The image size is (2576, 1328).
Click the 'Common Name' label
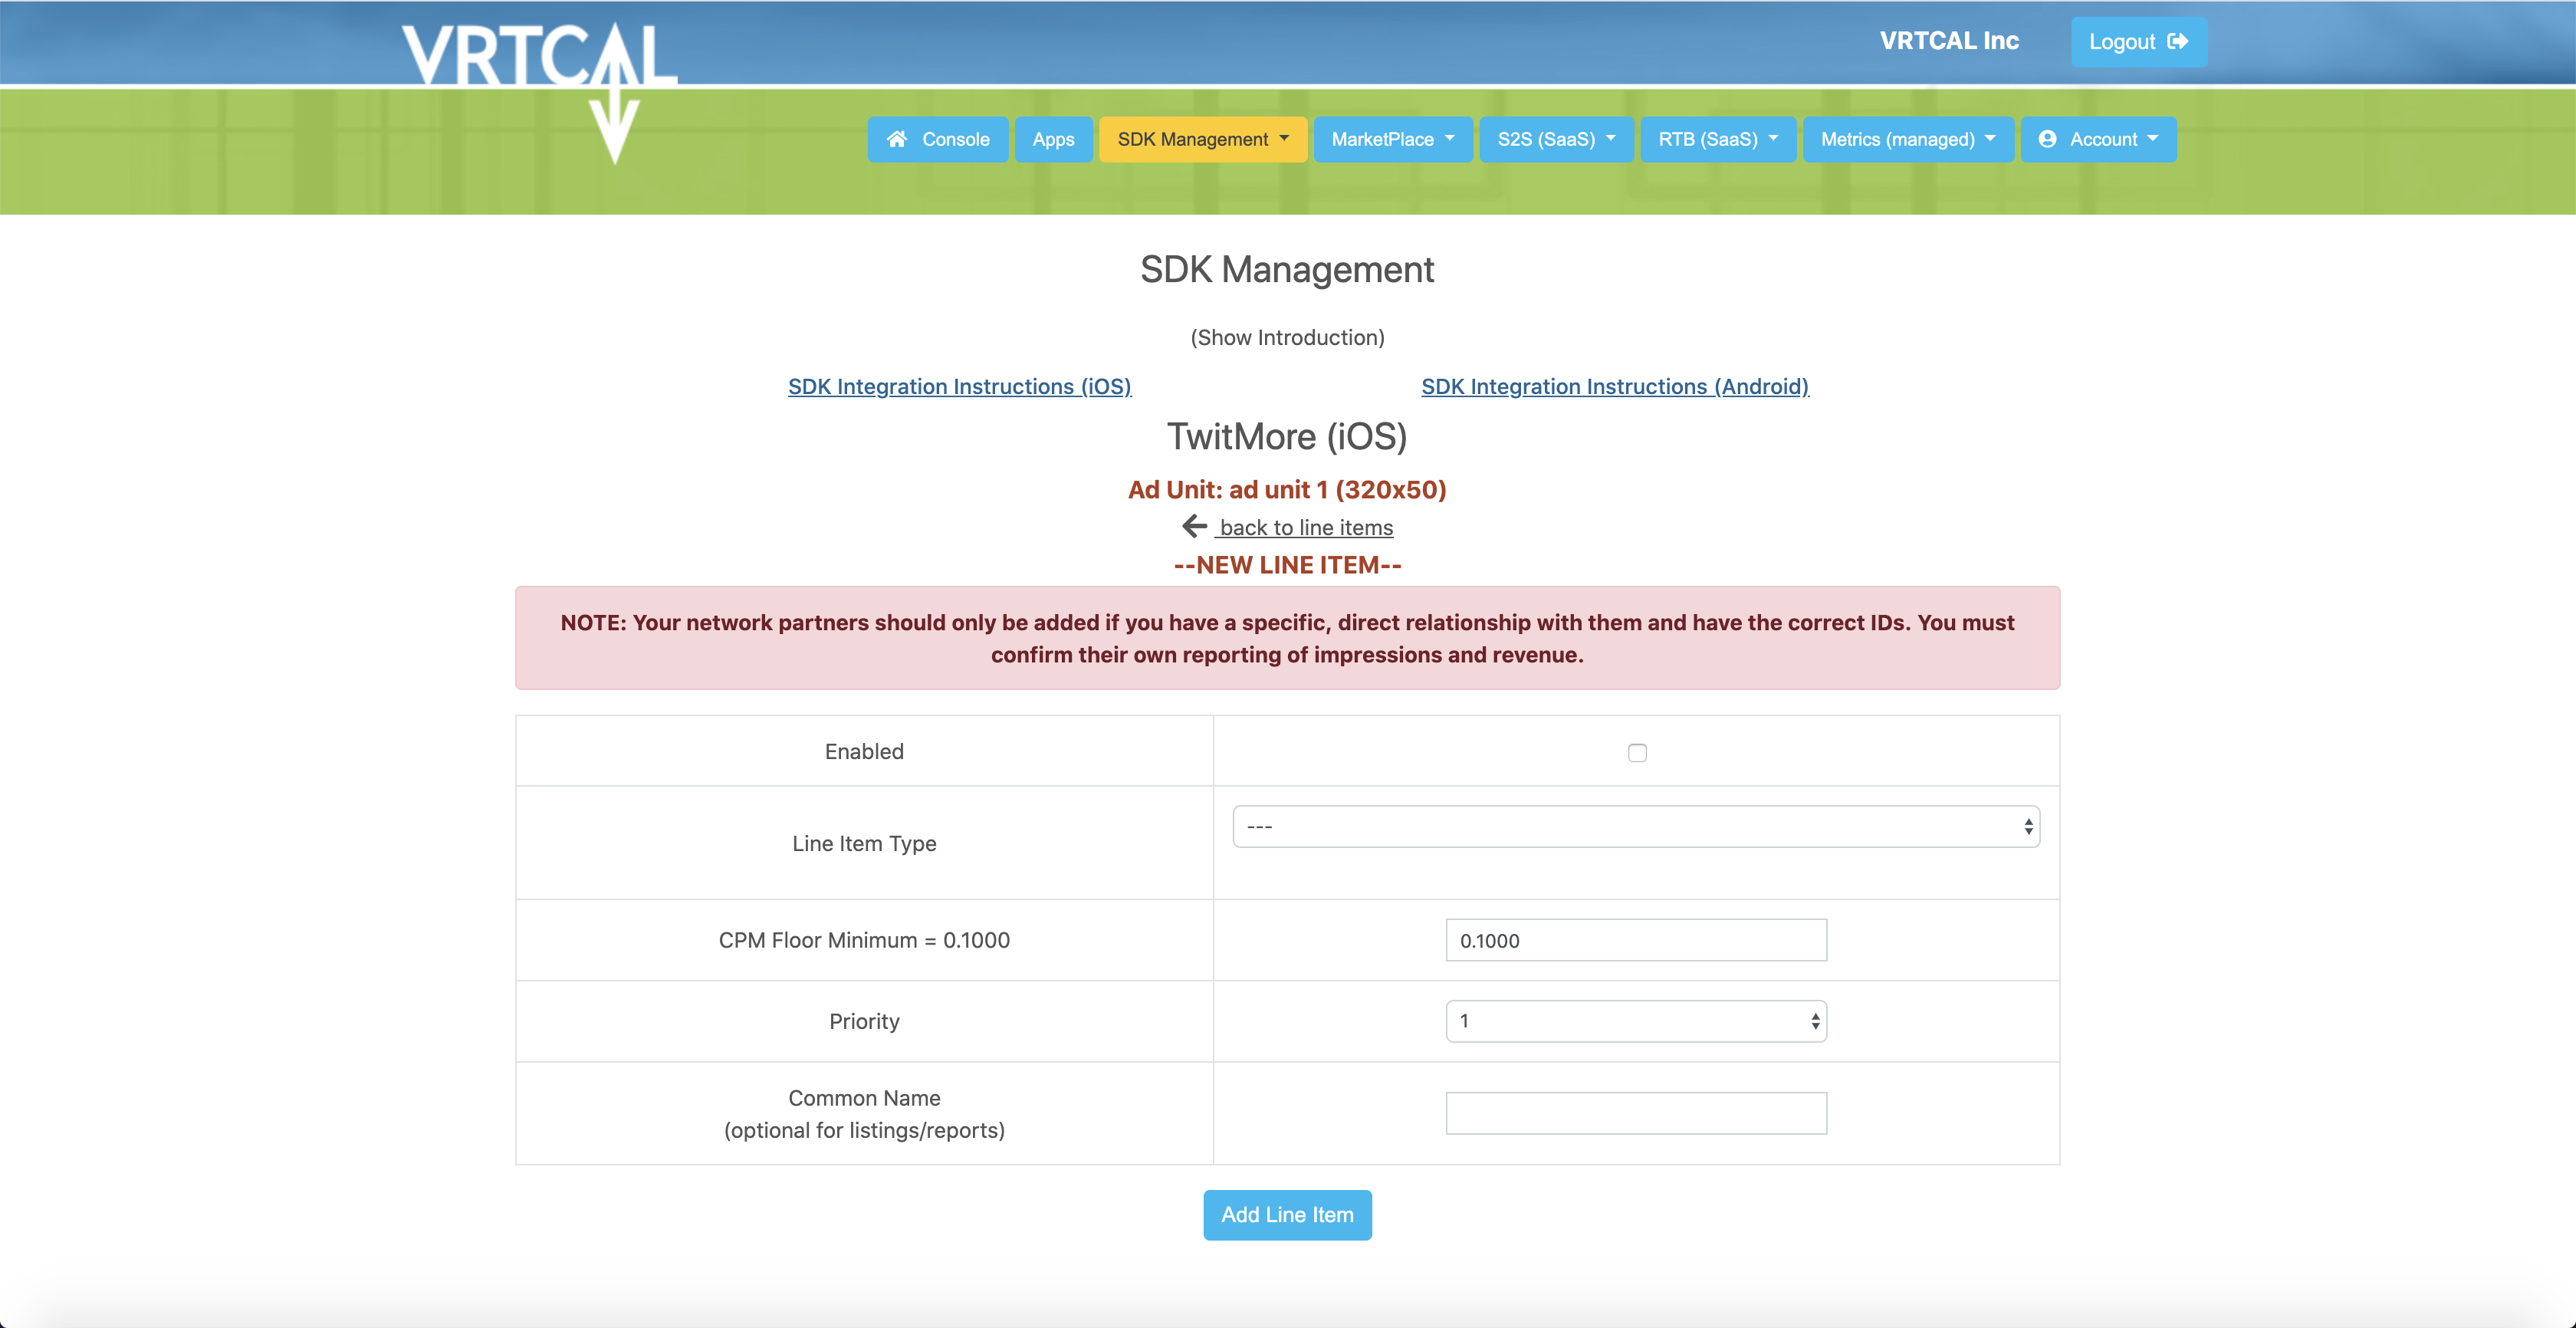[864, 1098]
